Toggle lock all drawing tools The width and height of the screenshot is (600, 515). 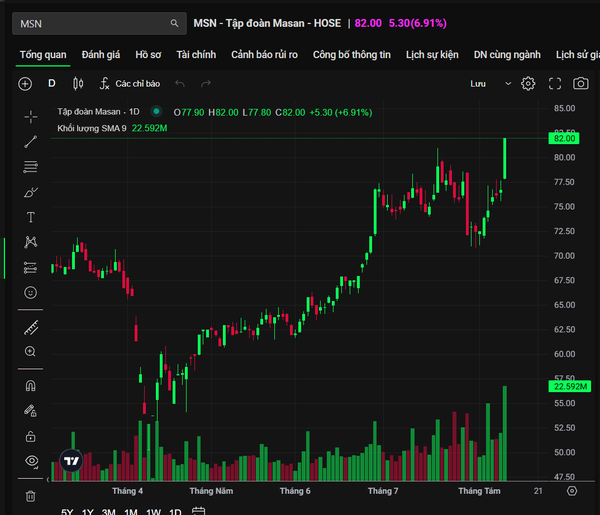31,436
